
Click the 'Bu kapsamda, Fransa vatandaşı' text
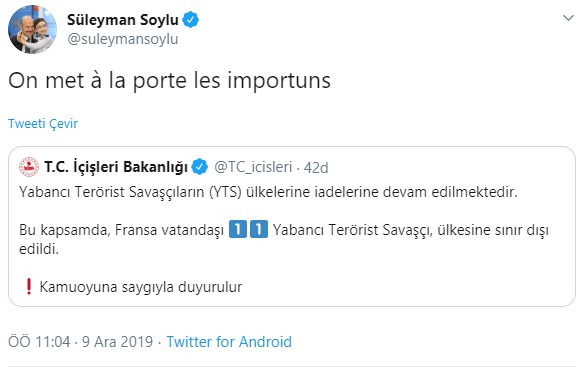pyautogui.click(x=121, y=230)
